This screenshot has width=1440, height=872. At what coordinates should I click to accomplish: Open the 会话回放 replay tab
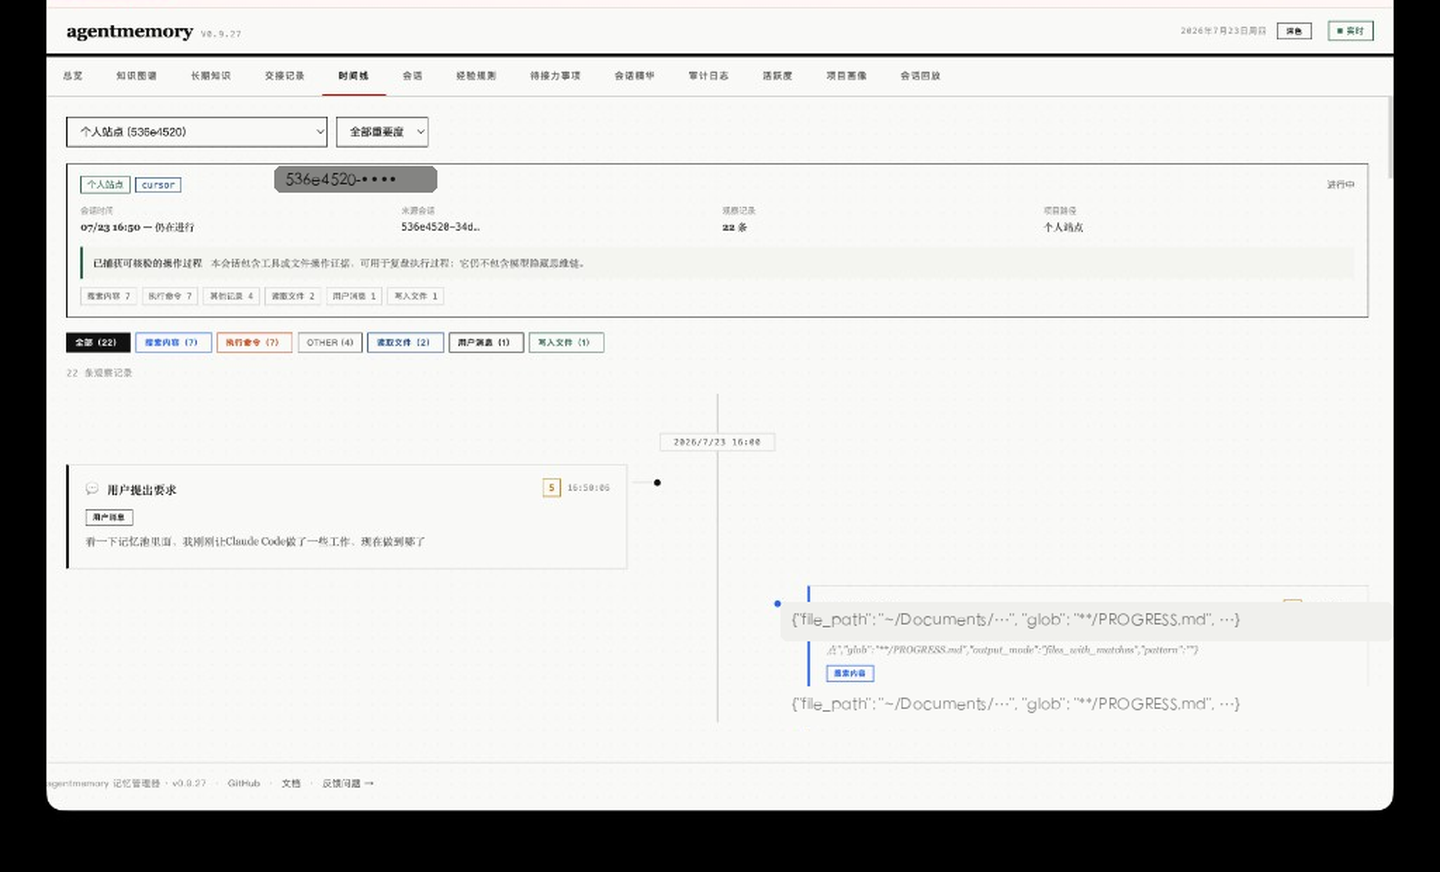(920, 76)
